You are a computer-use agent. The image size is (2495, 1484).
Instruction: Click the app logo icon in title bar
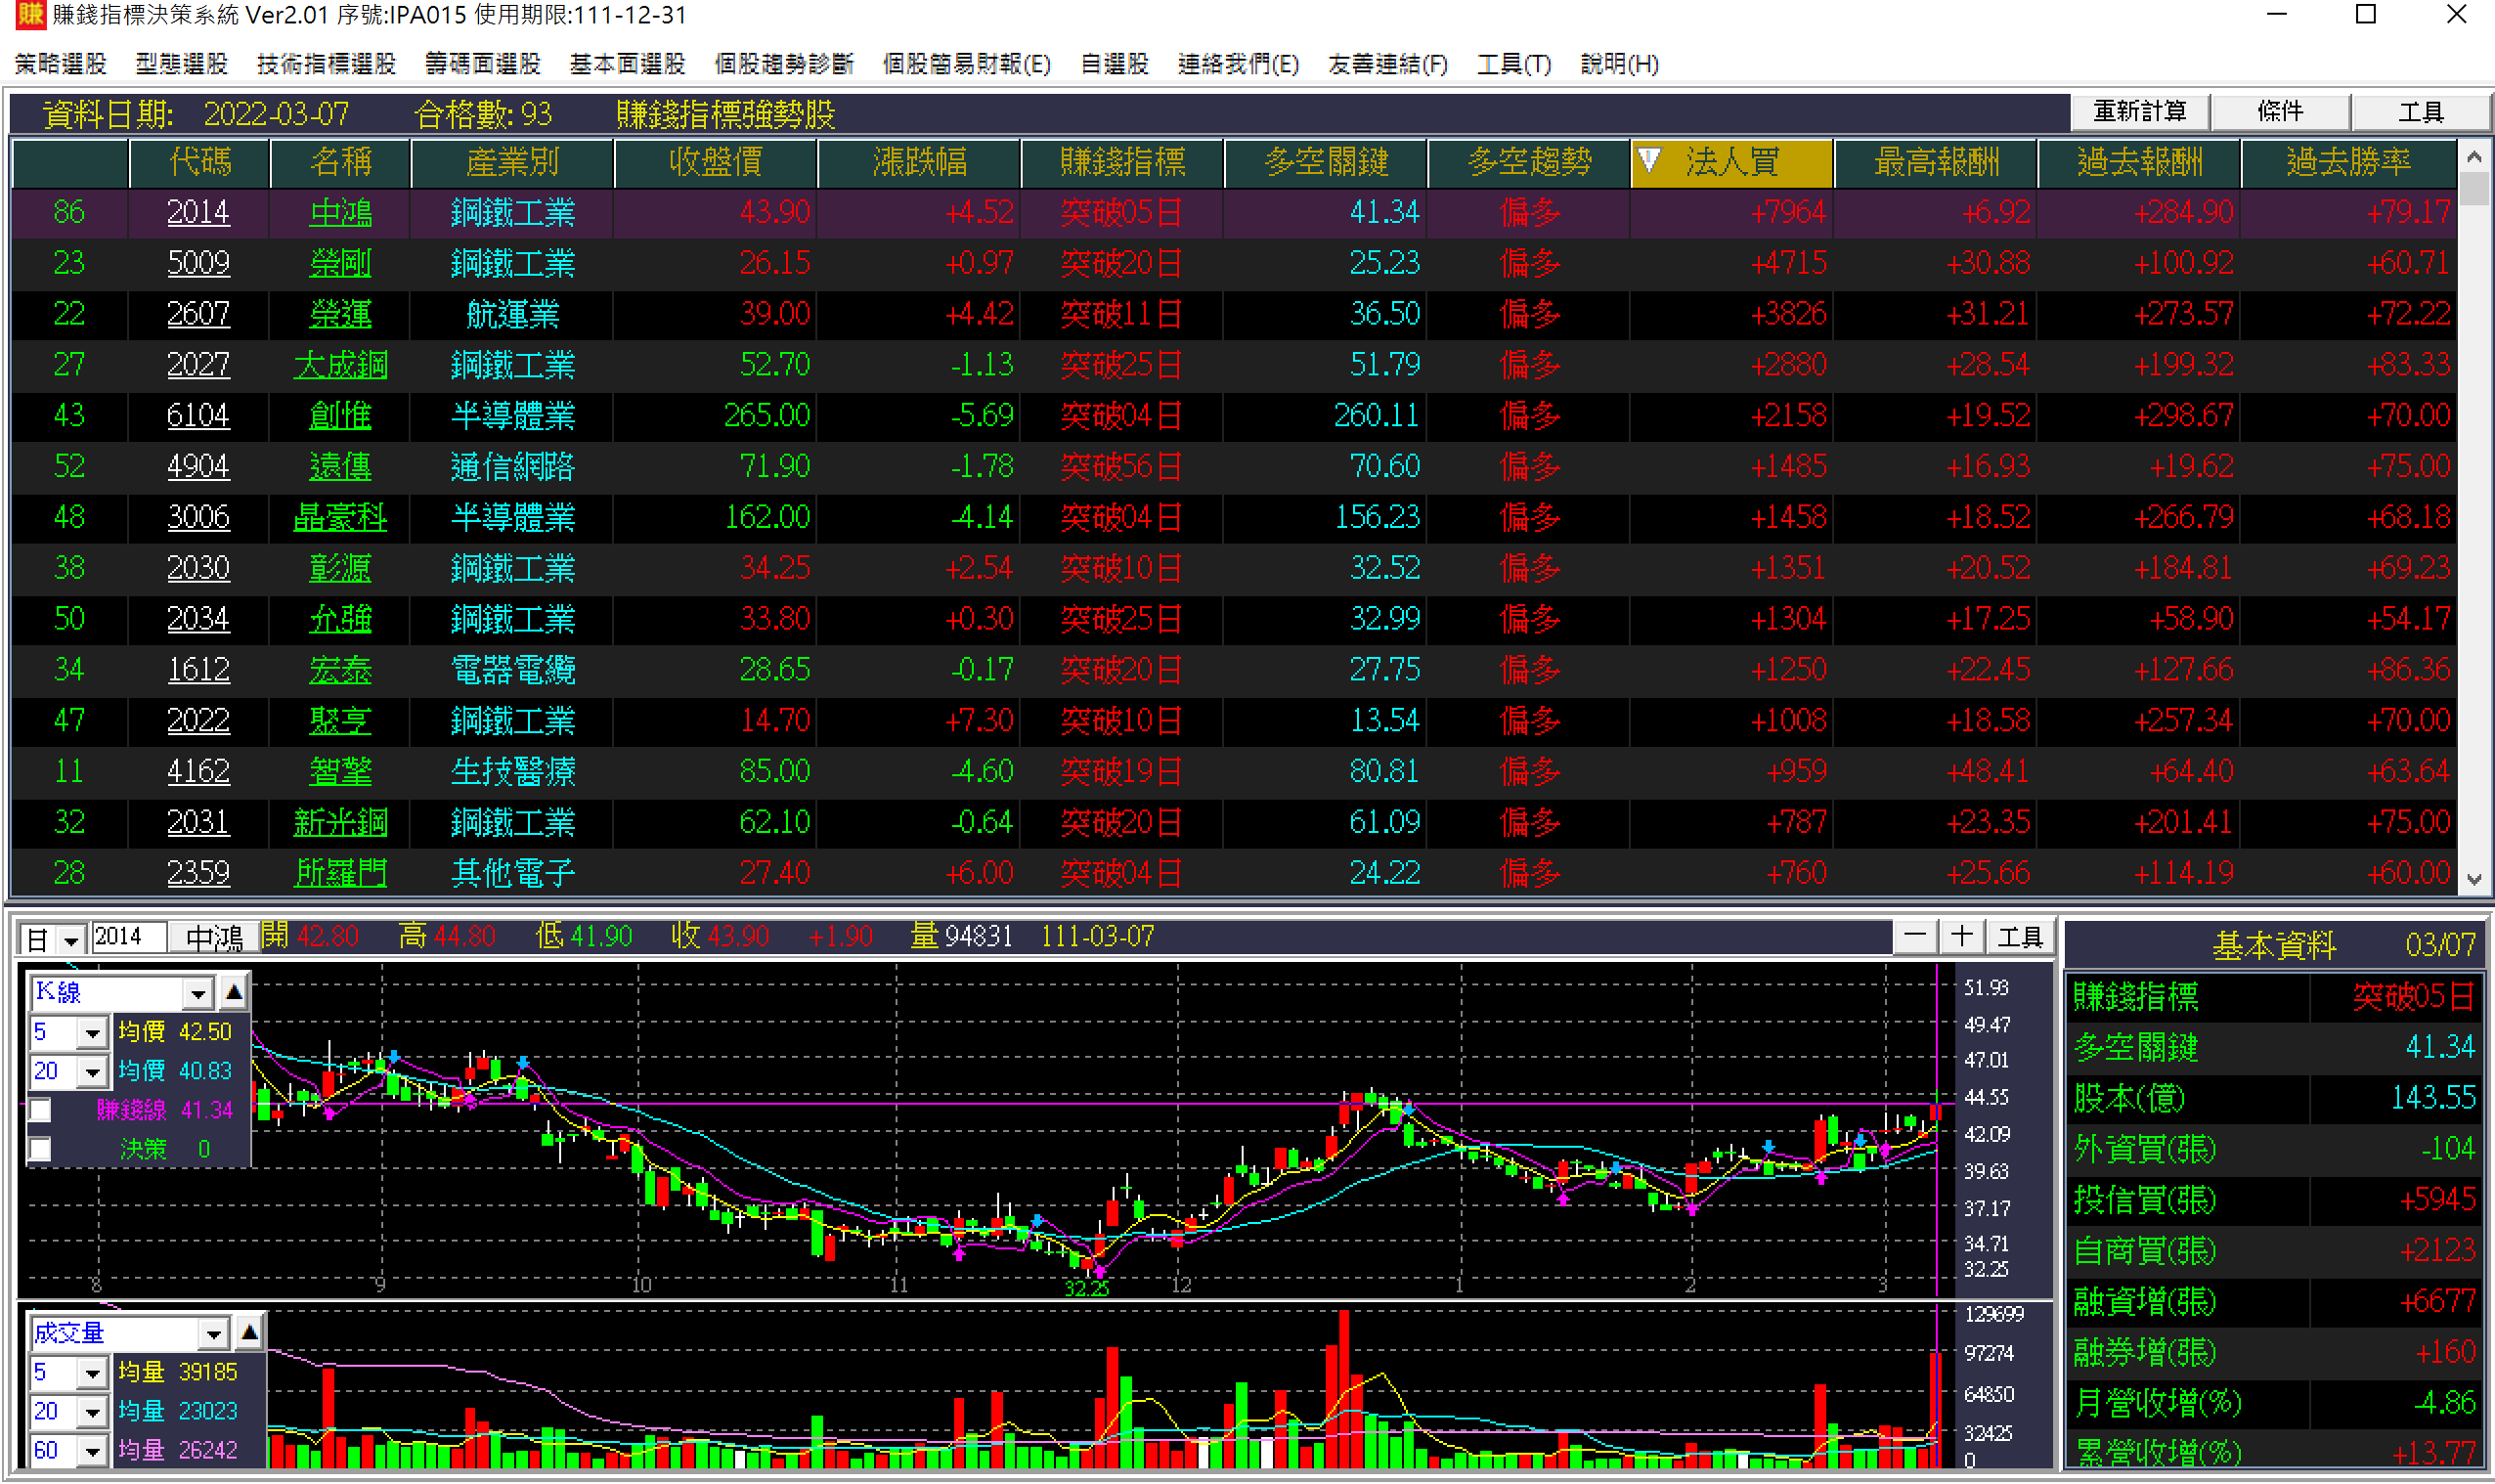pos(30,15)
